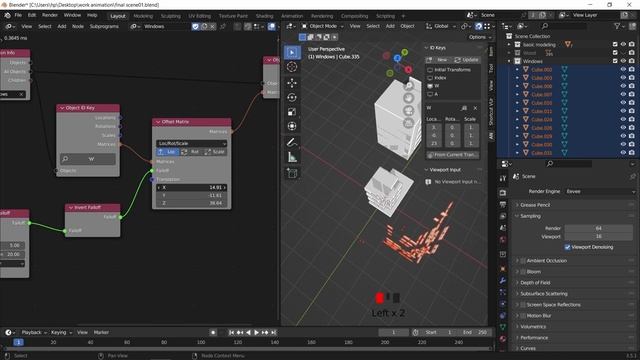Select the Scale tool in viewport toolbar
This screenshot has height=360, width=640.
[292, 111]
